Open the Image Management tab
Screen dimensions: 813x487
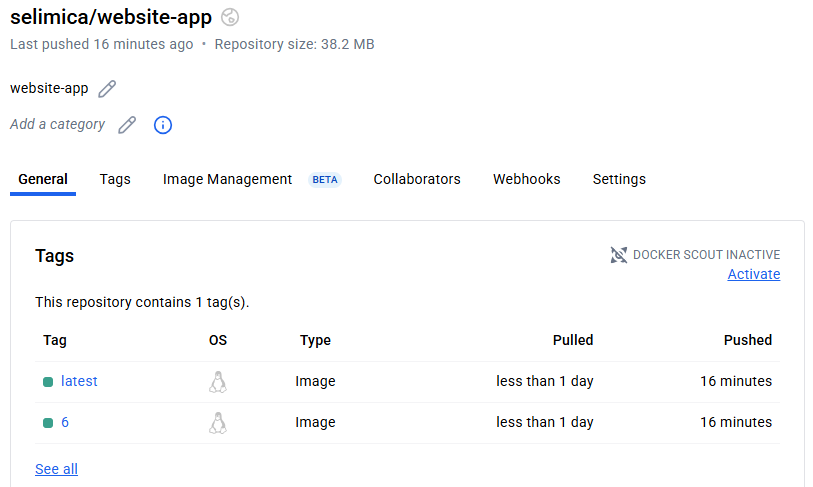[x=228, y=180]
